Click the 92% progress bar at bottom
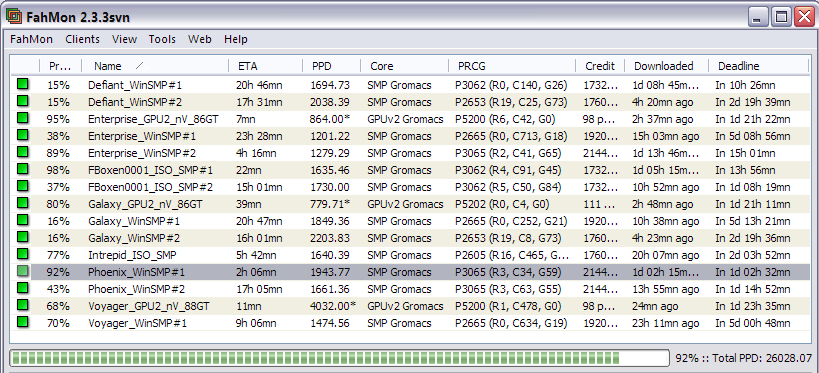 pyautogui.click(x=340, y=358)
